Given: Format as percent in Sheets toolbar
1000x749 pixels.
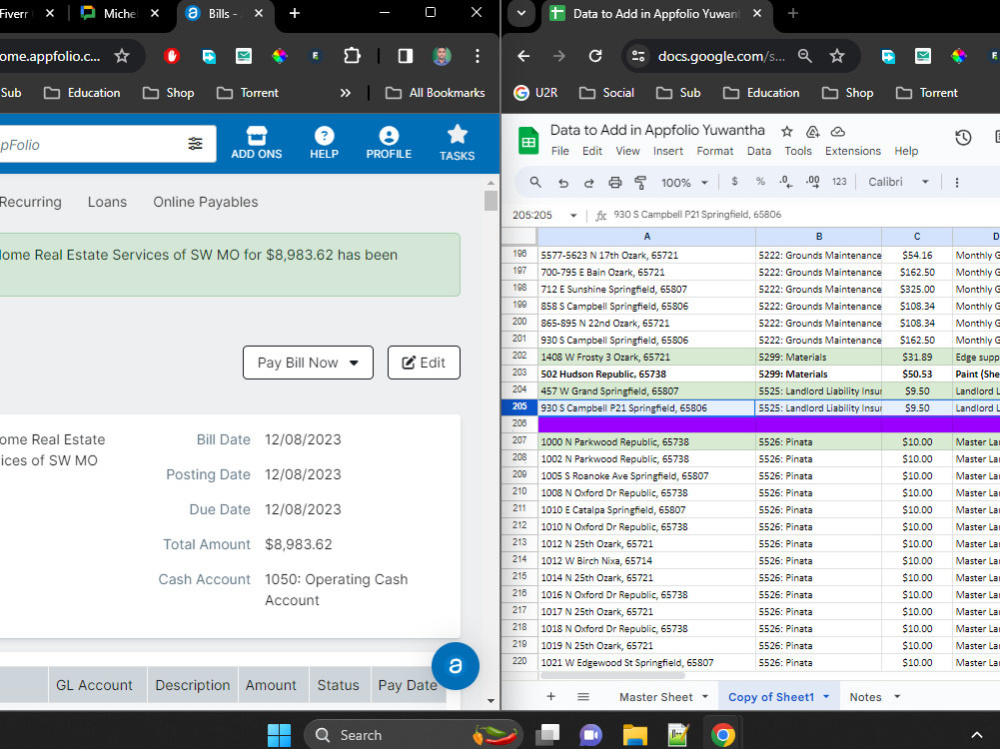Looking at the screenshot, I should [760, 182].
